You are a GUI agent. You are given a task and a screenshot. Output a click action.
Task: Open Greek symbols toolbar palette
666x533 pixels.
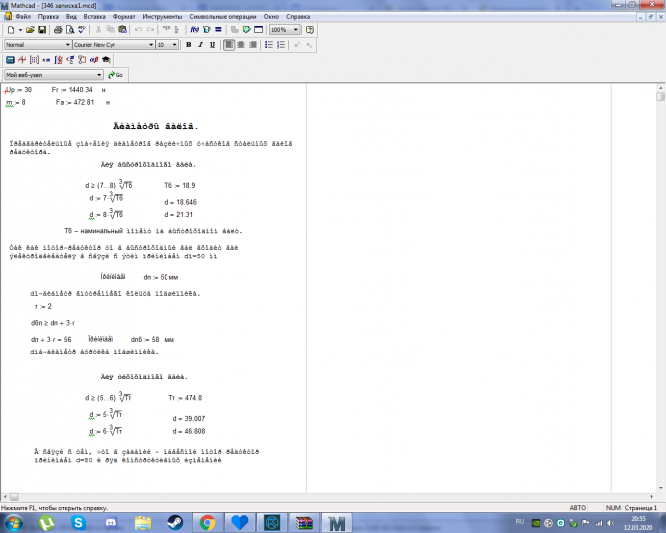point(94,60)
